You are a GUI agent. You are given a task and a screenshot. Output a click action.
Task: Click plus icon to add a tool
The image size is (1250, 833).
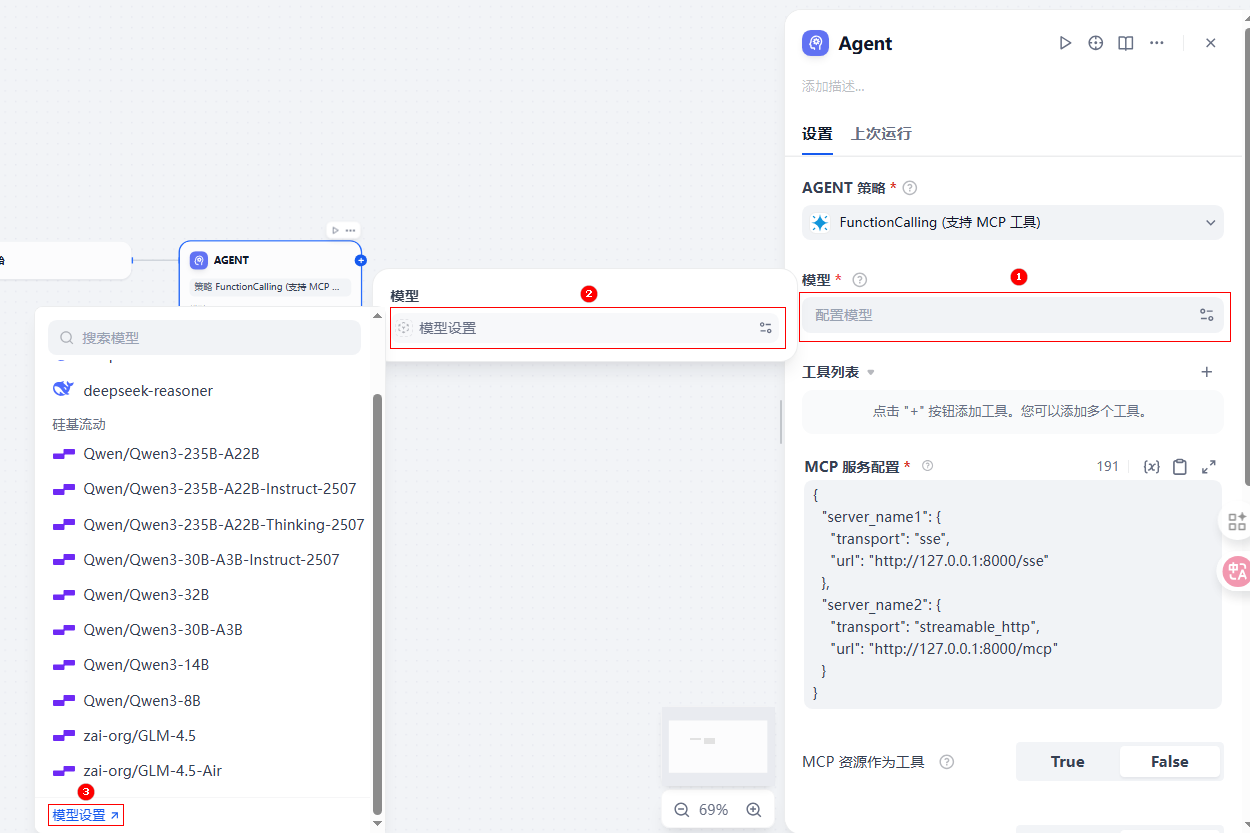point(1206,372)
